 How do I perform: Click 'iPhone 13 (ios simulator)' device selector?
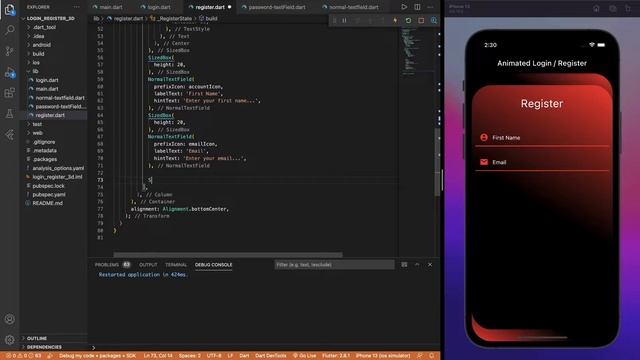coord(382,356)
